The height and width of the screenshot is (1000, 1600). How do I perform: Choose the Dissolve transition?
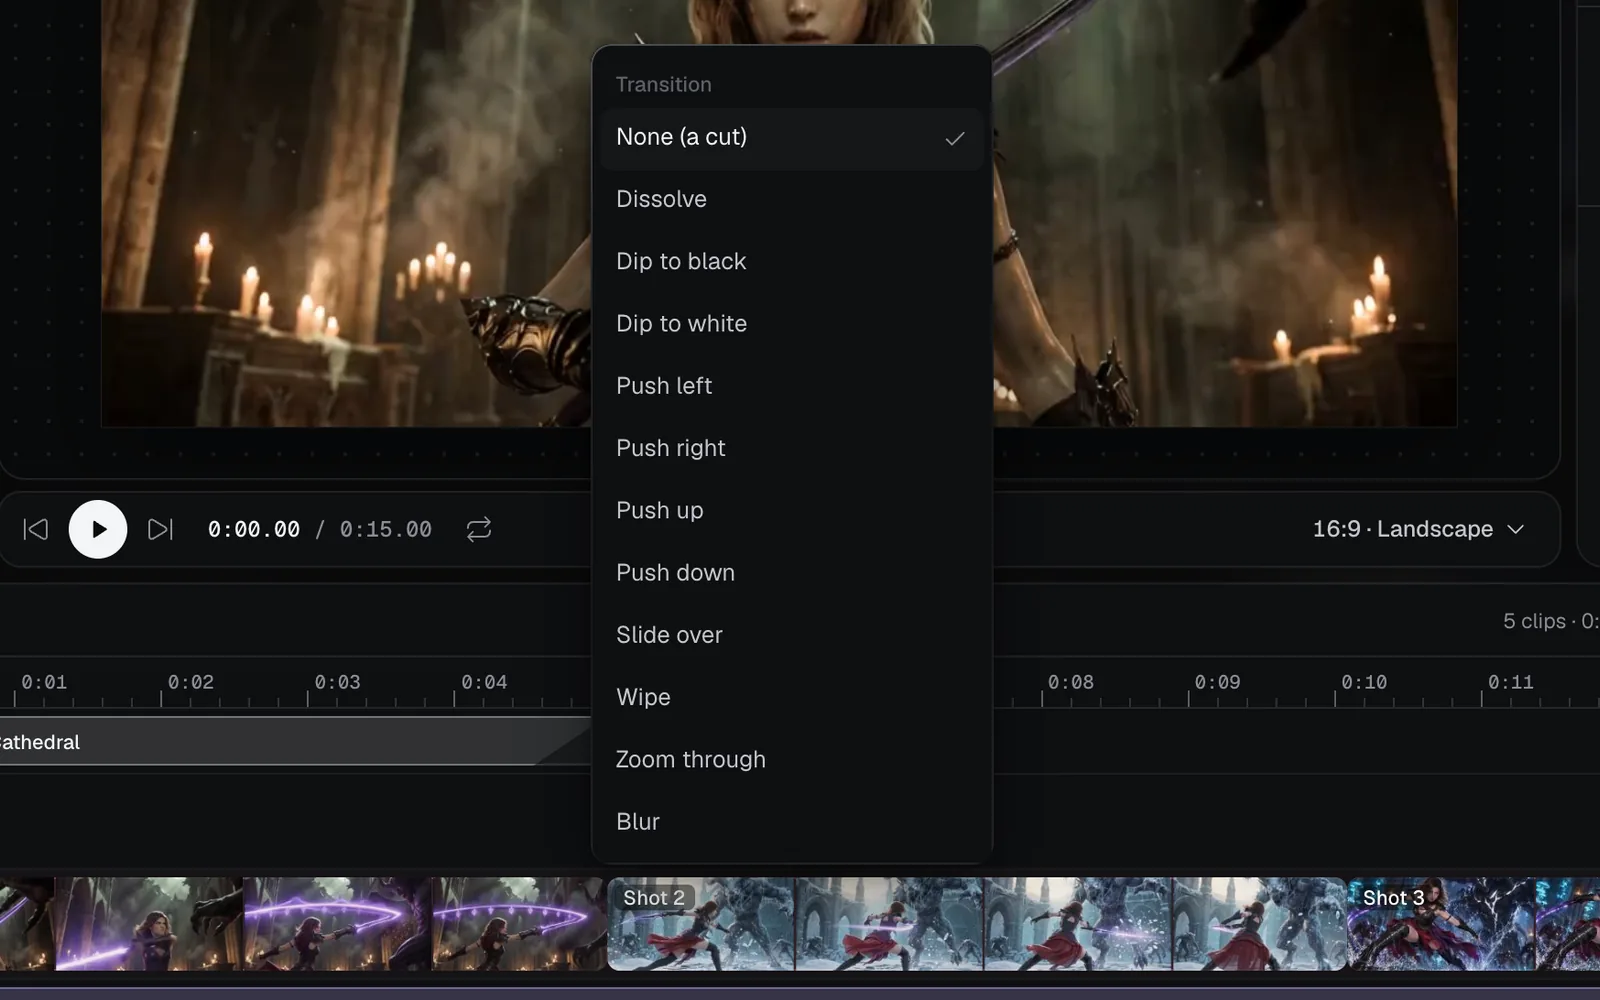click(x=792, y=199)
